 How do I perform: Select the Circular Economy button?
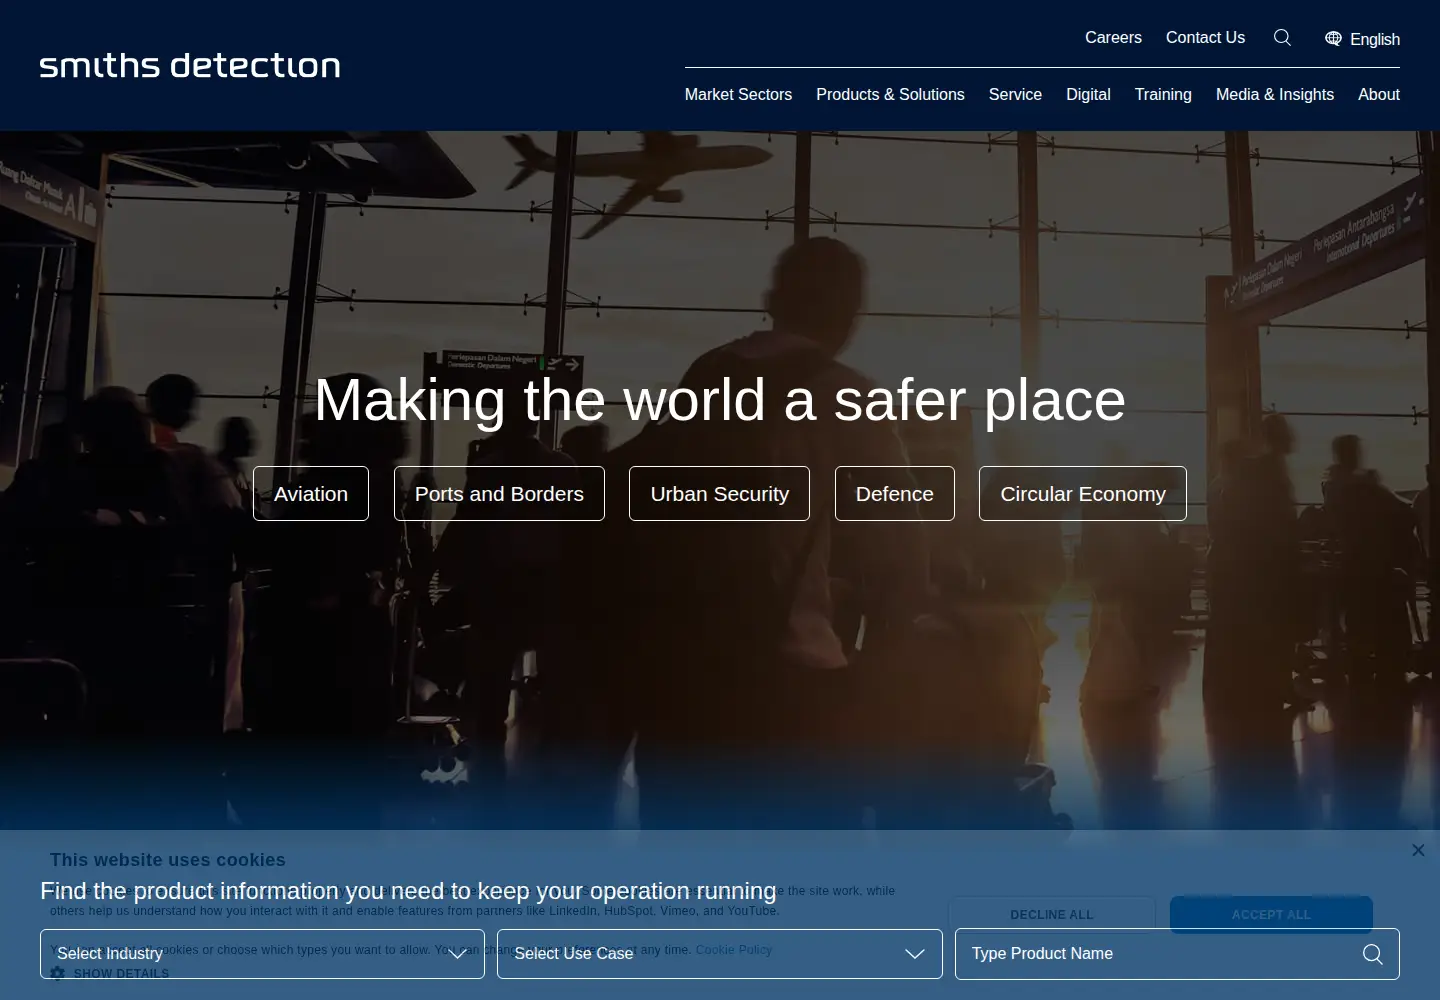point(1083,494)
